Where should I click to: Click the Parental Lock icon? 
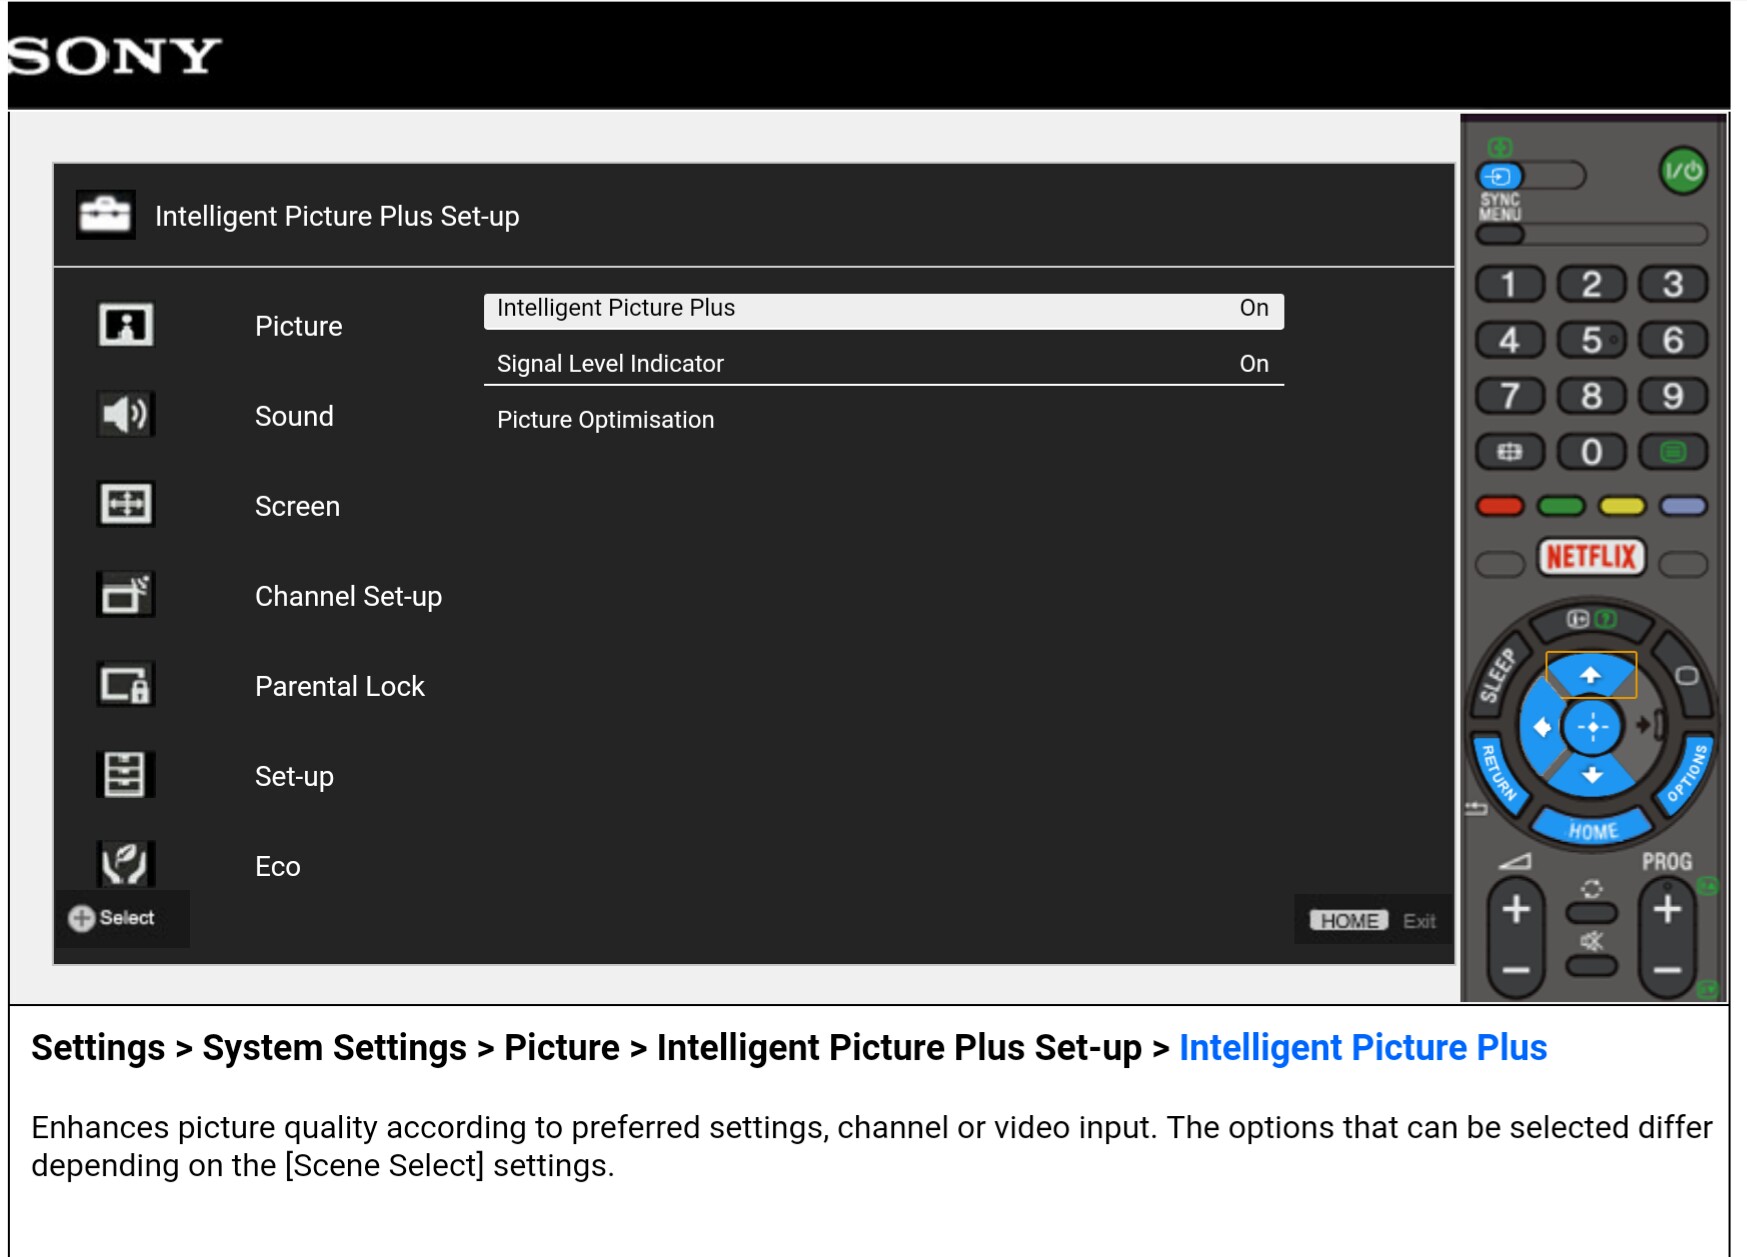(125, 685)
